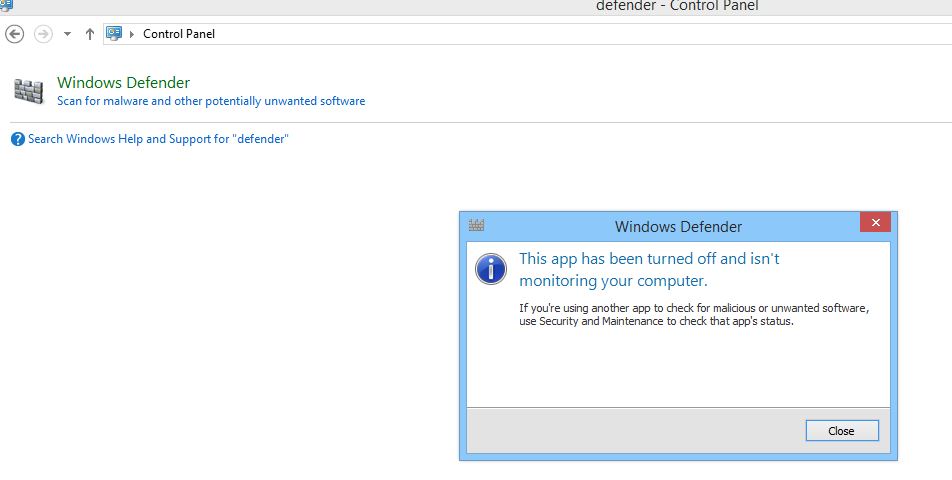This screenshot has width=952, height=480.
Task: Go back with the Back arrow button
Action: pyautogui.click(x=15, y=34)
